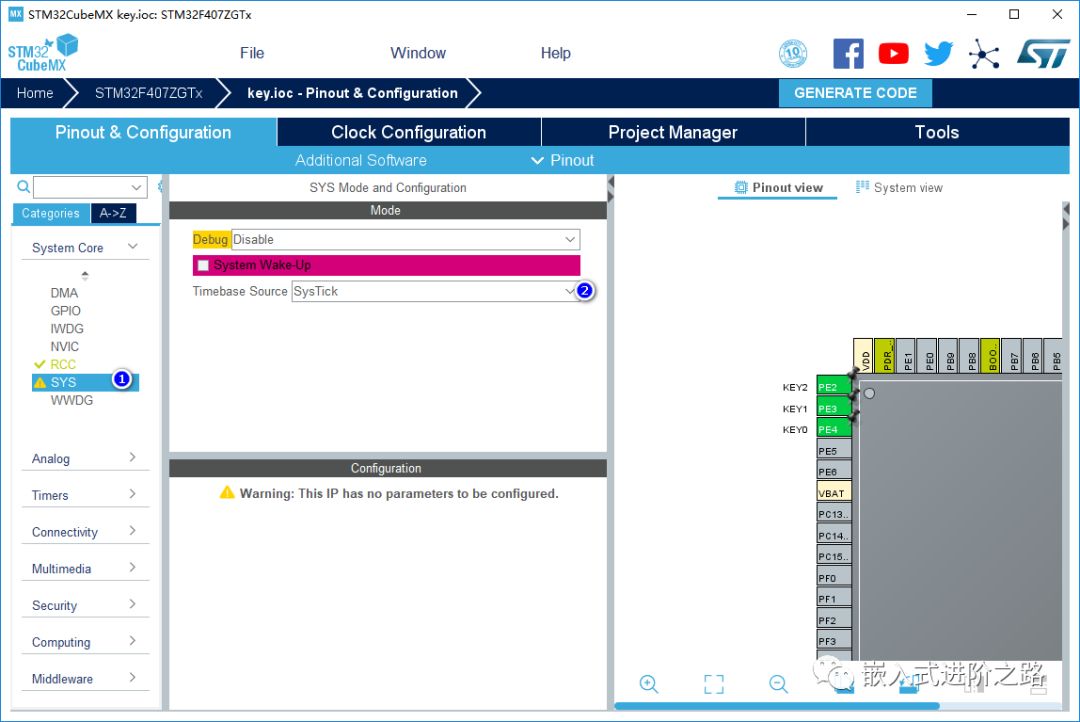
Task: Open the Help menu
Action: 555,53
